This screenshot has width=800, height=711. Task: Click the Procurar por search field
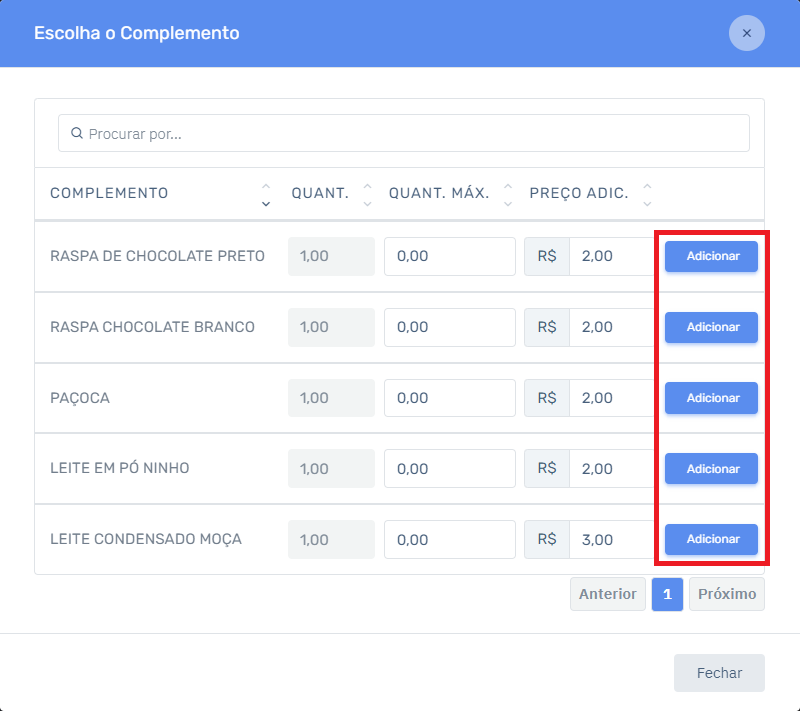(x=300, y=132)
